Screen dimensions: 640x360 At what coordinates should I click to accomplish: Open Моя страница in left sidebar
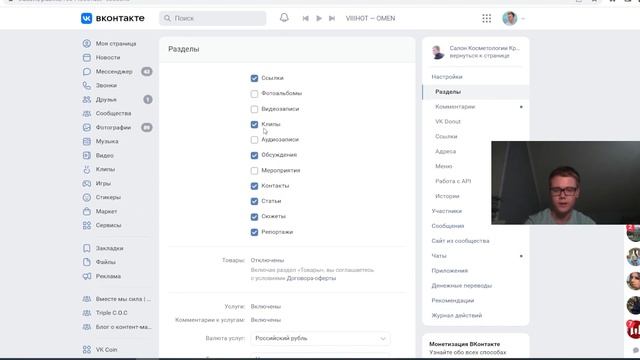pos(116,44)
